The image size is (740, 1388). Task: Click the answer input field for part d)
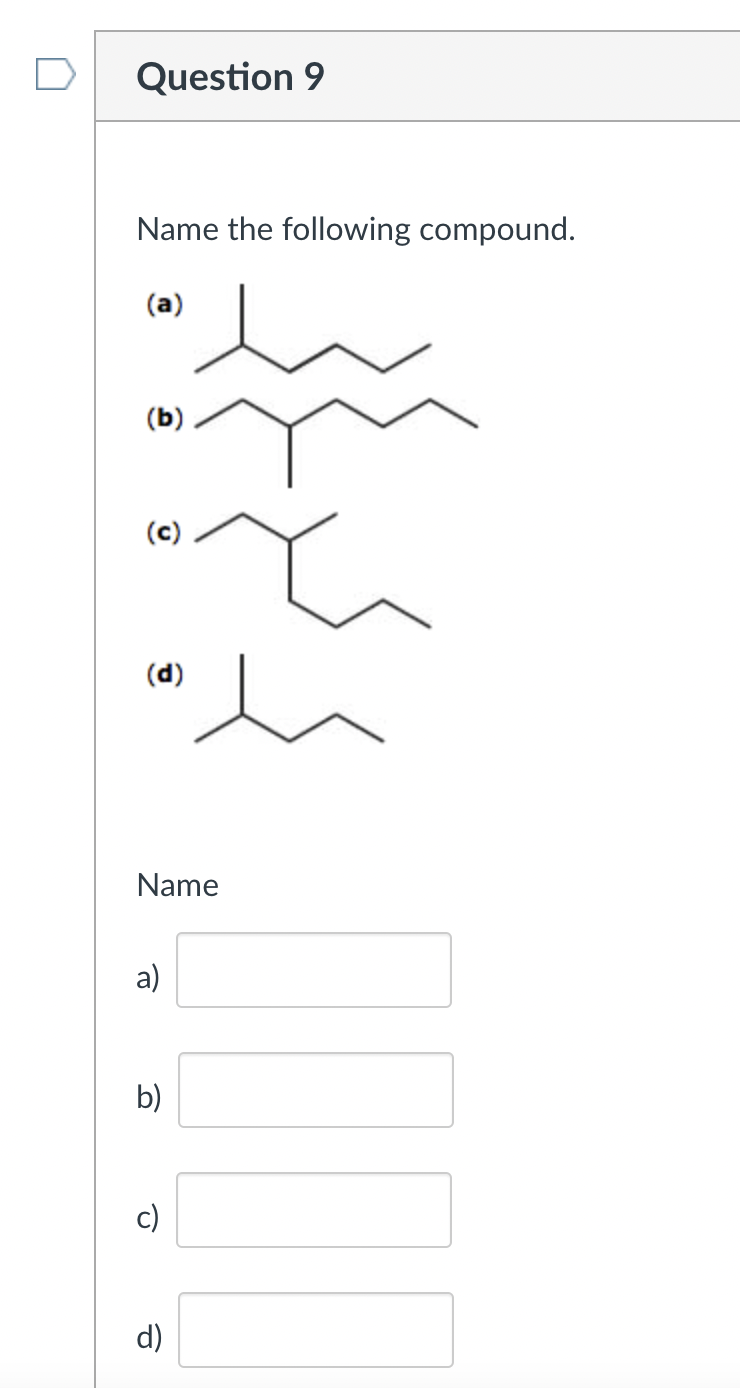(315, 1330)
